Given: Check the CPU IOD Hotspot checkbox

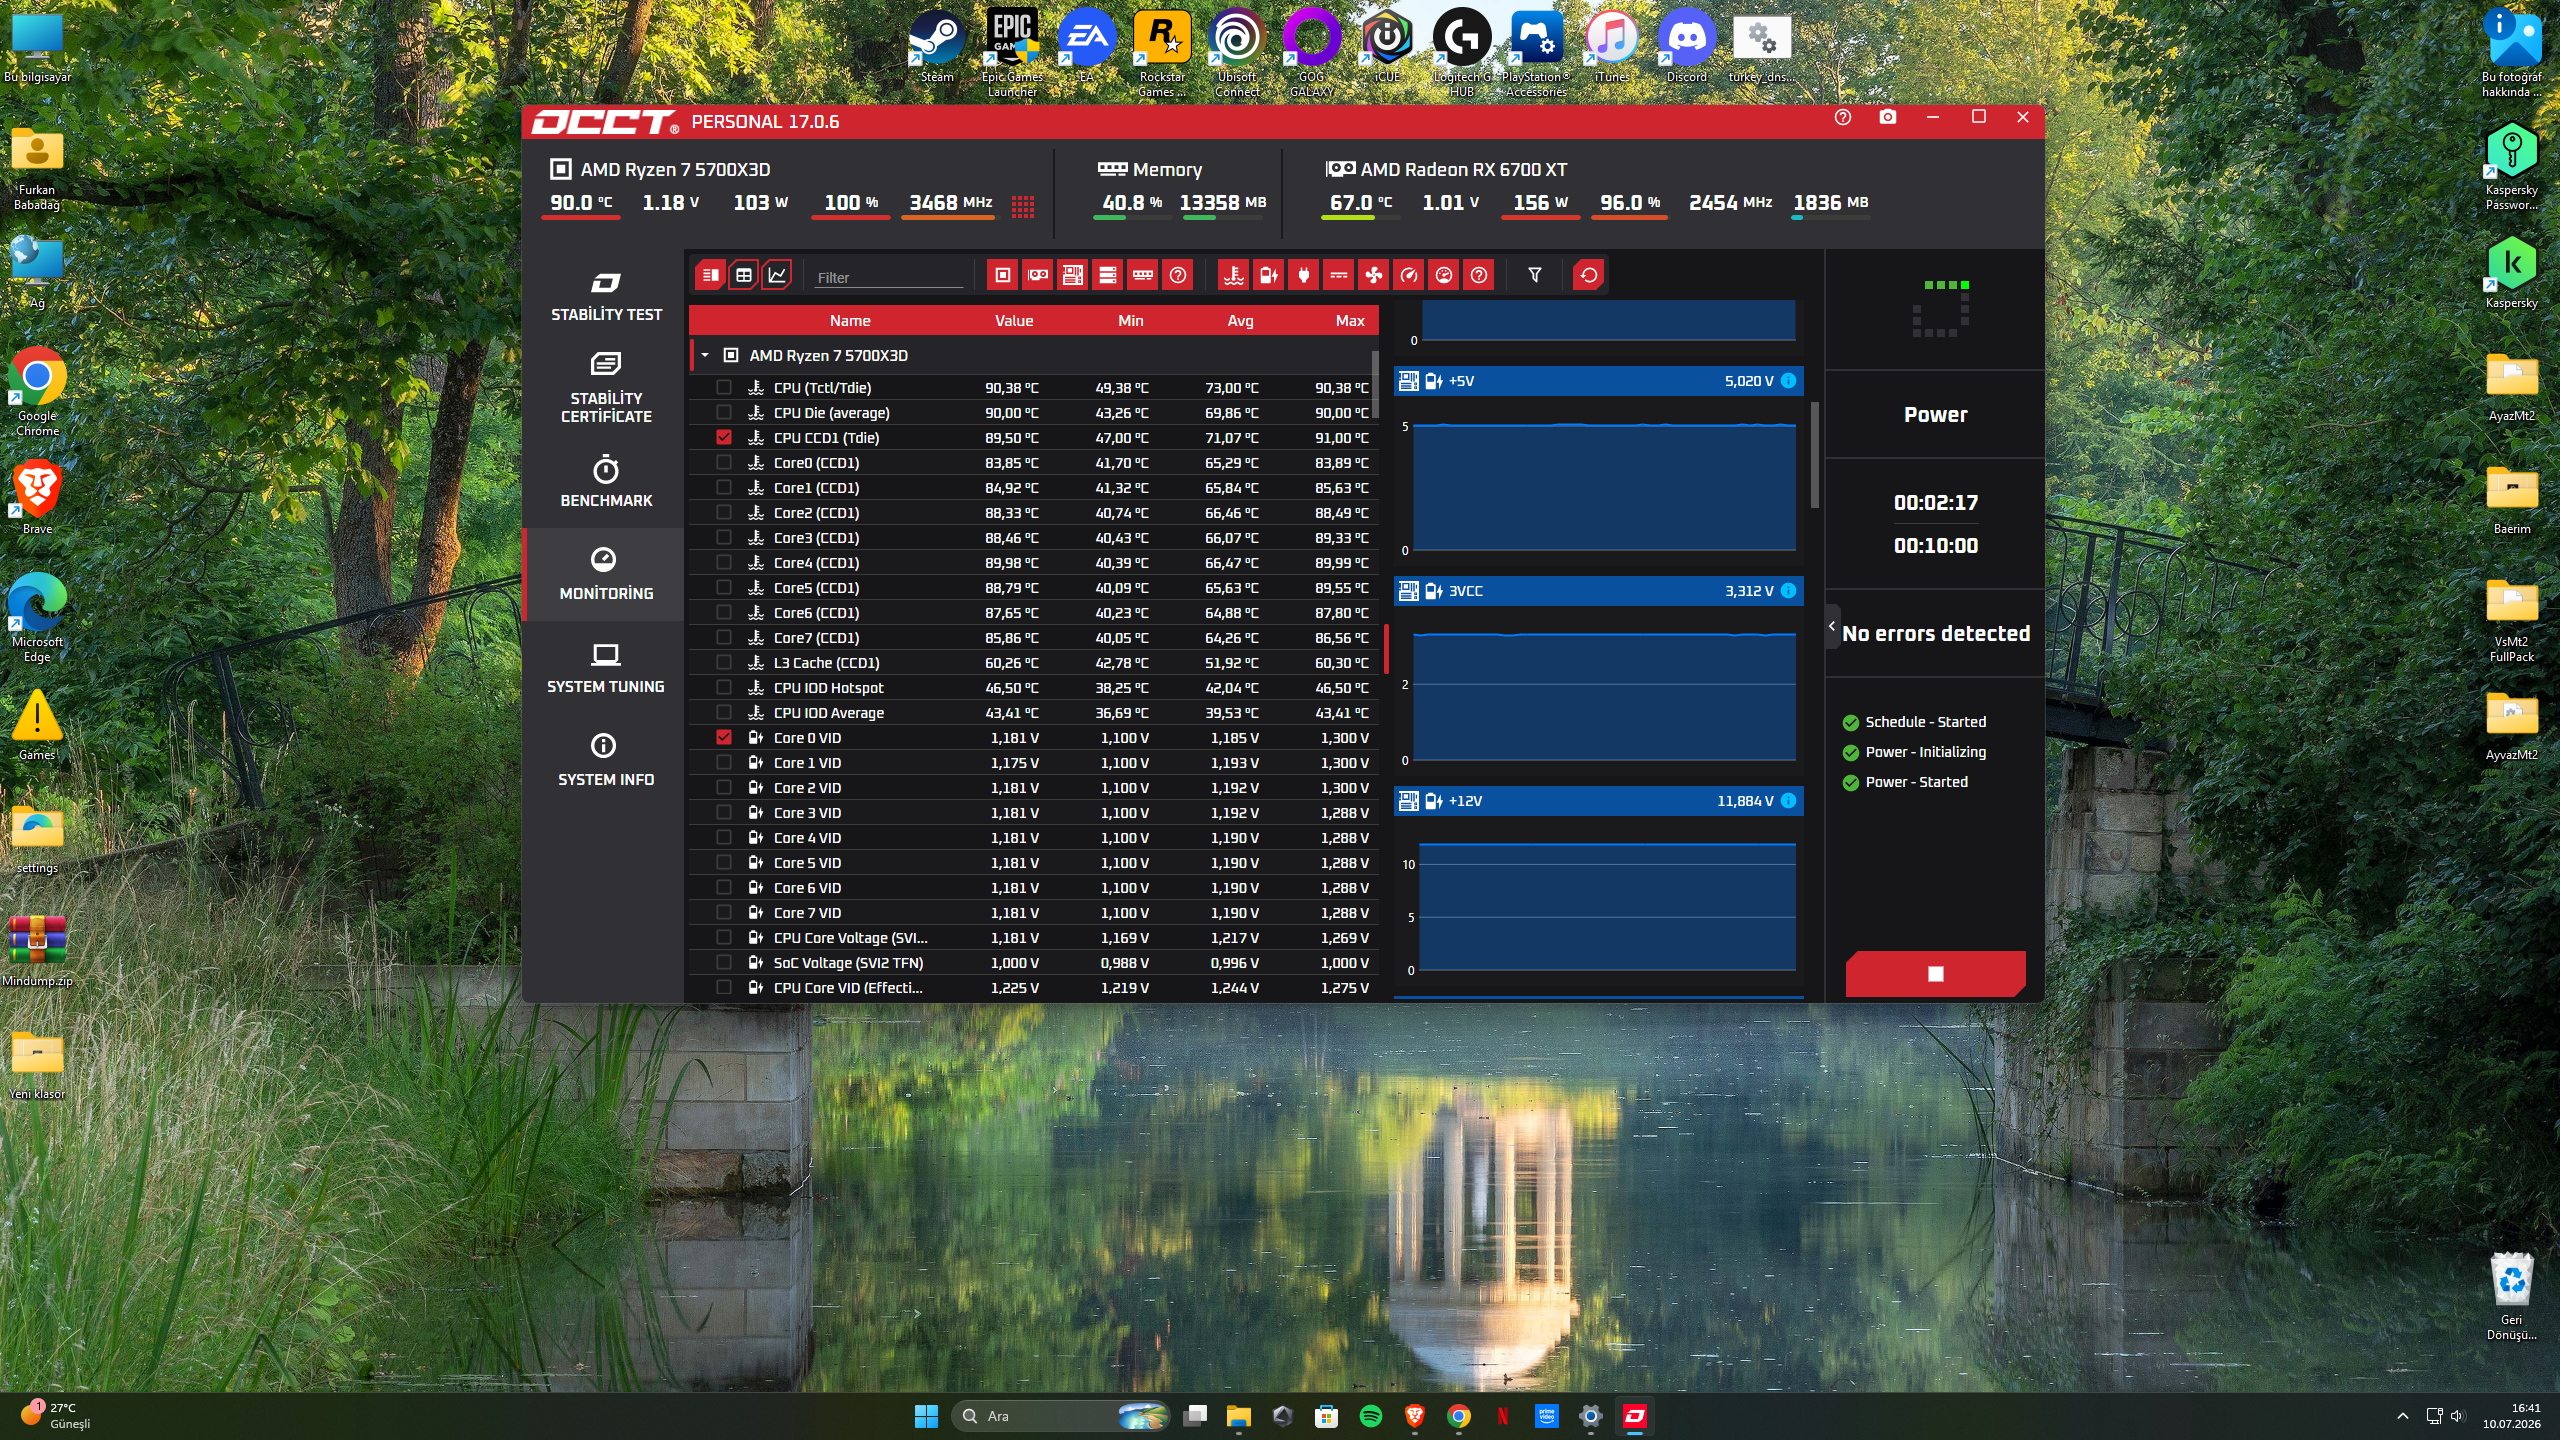Looking at the screenshot, I should click(724, 688).
